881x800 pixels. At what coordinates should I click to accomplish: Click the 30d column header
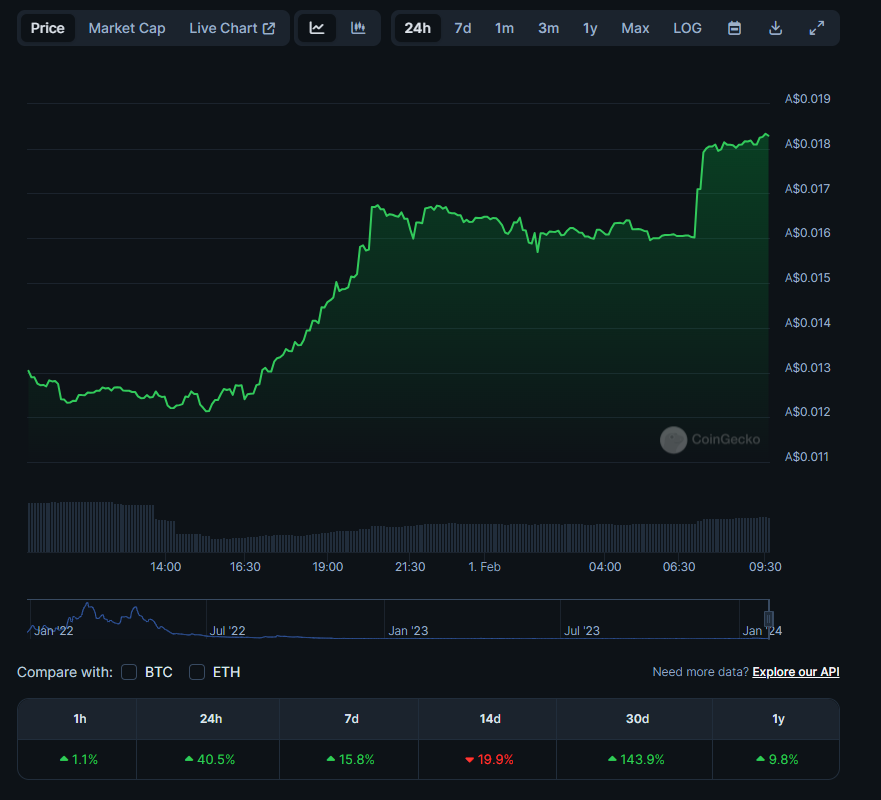pos(637,719)
